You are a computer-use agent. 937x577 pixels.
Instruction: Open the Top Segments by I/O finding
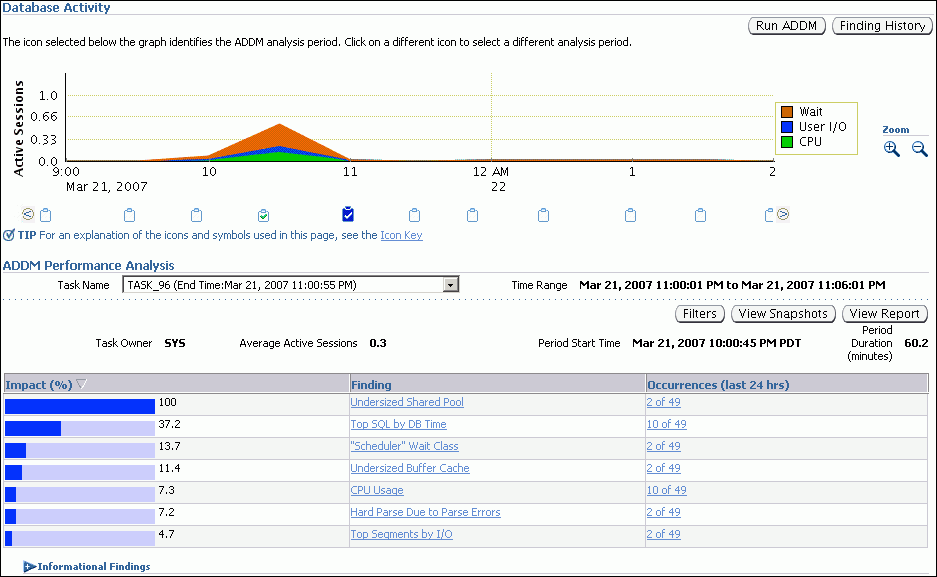pos(402,535)
